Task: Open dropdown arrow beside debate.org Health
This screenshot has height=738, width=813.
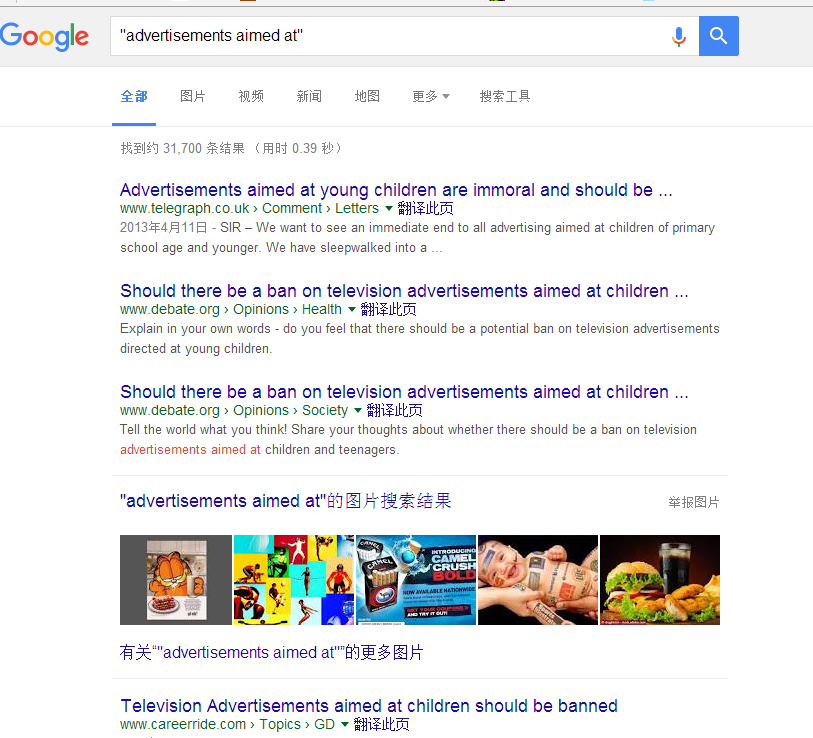Action: pyautogui.click(x=352, y=310)
